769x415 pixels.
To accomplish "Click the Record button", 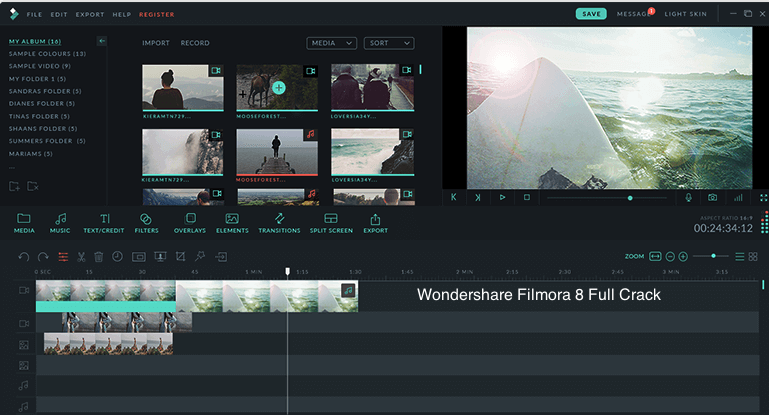I will coord(195,43).
